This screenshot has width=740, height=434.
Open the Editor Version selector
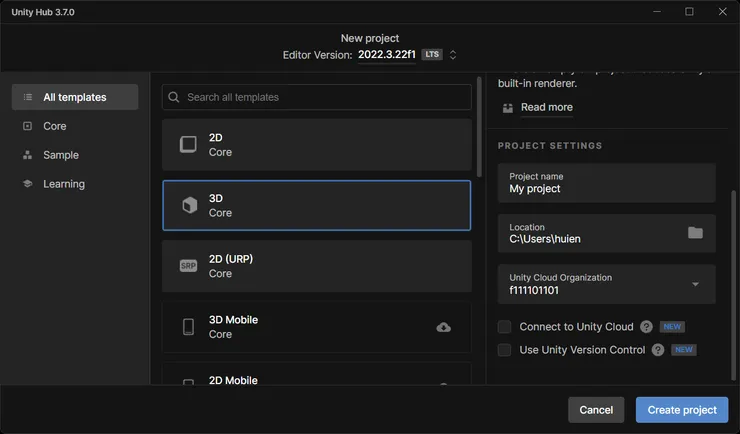pyautogui.click(x=452, y=54)
